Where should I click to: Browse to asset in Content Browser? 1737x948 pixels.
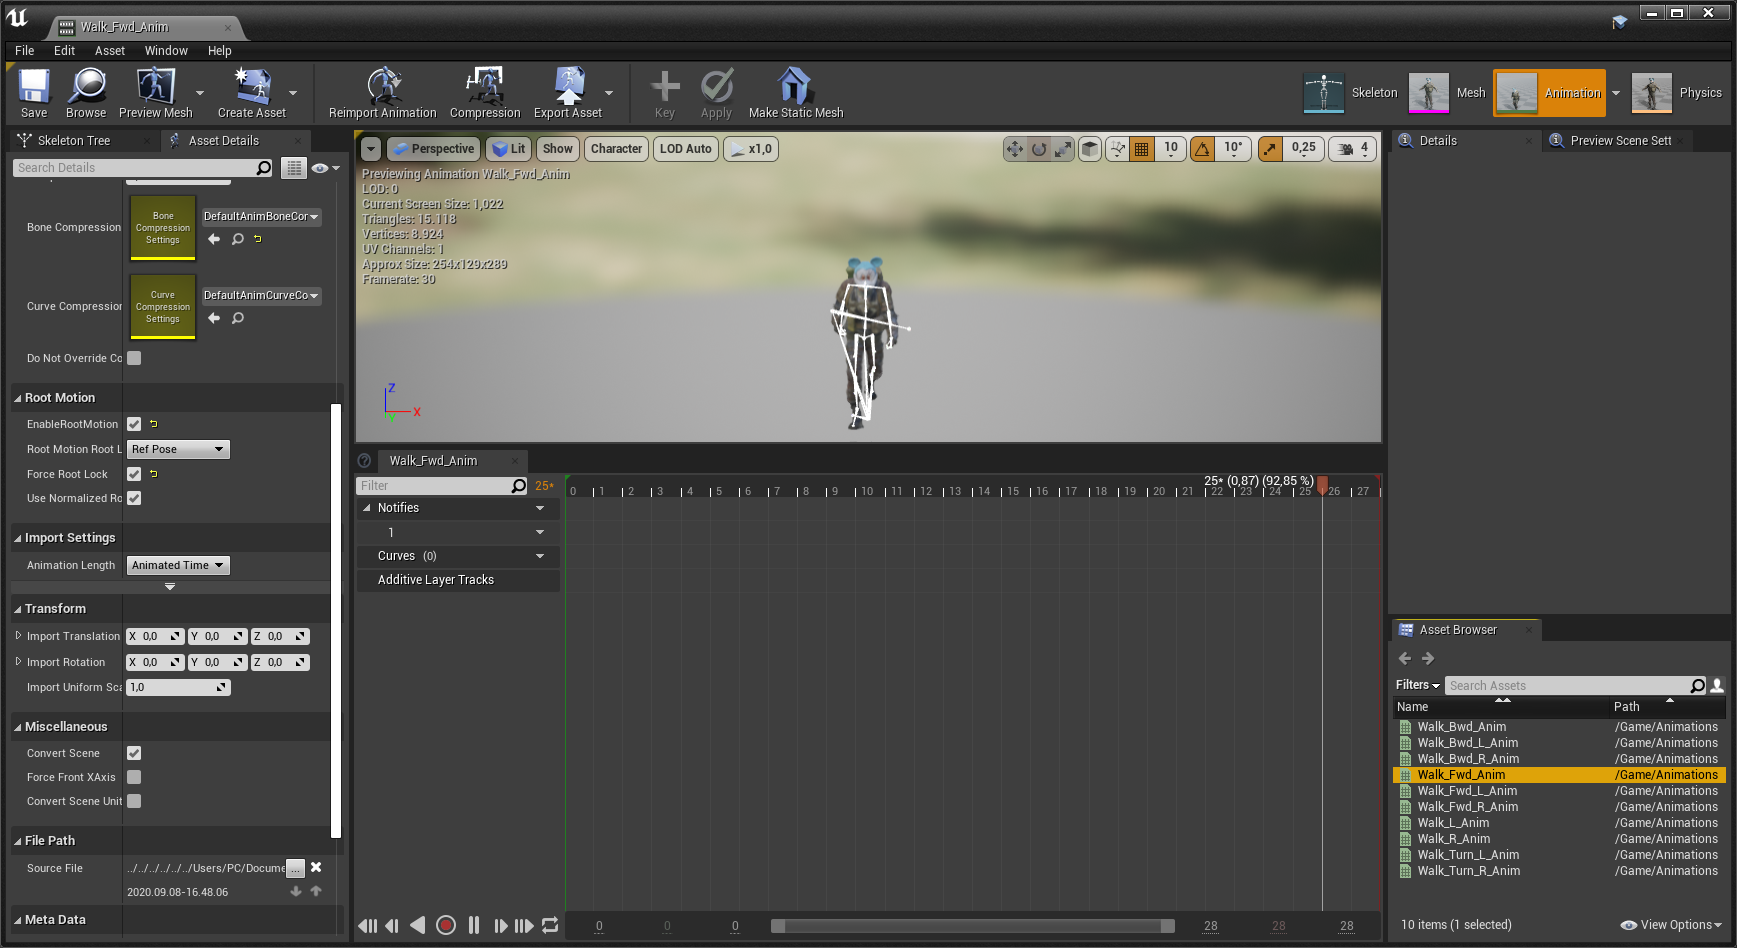click(x=86, y=93)
